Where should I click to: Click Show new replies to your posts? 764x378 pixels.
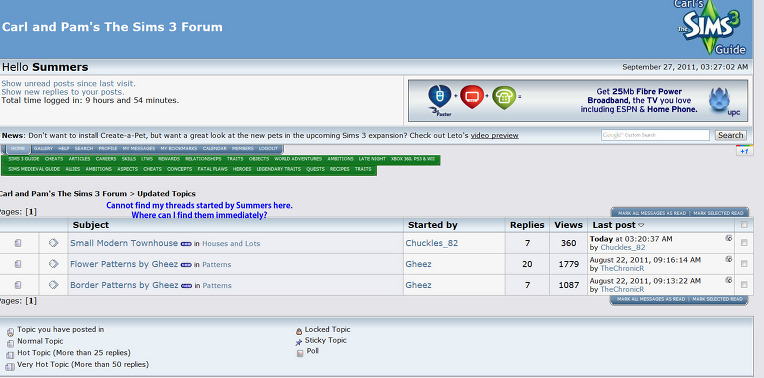click(63, 92)
